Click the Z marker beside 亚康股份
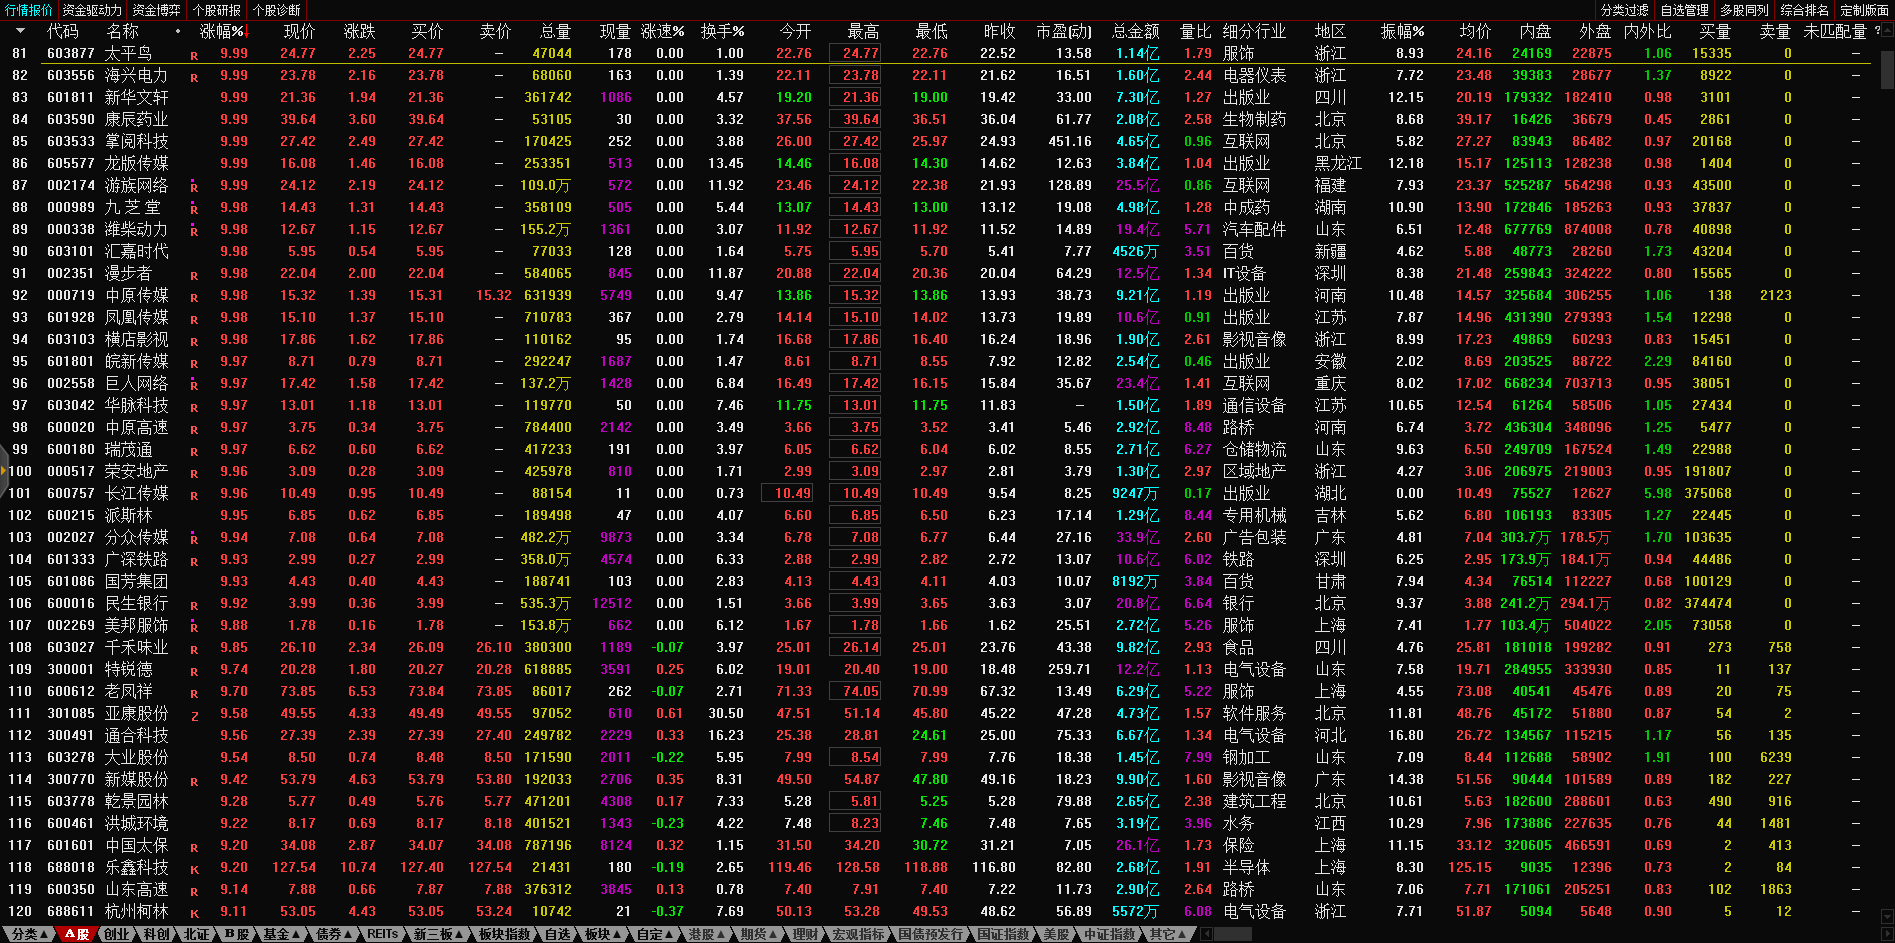 (194, 715)
